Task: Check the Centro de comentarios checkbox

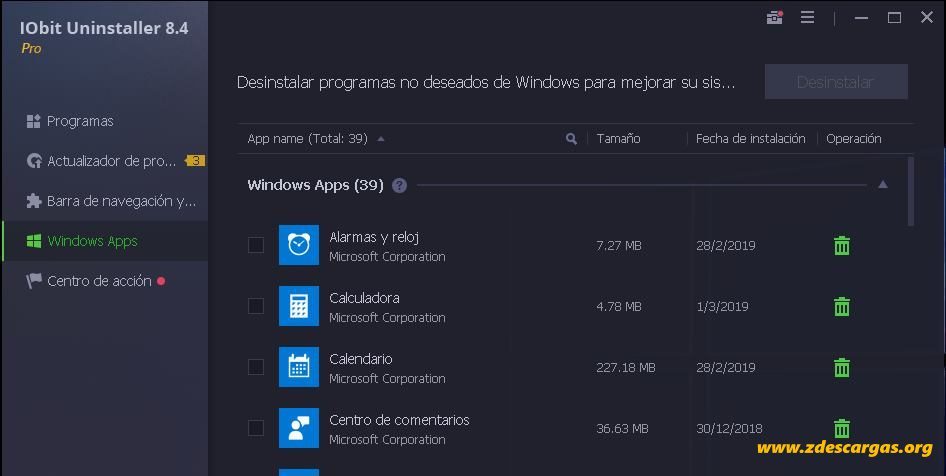Action: point(256,428)
